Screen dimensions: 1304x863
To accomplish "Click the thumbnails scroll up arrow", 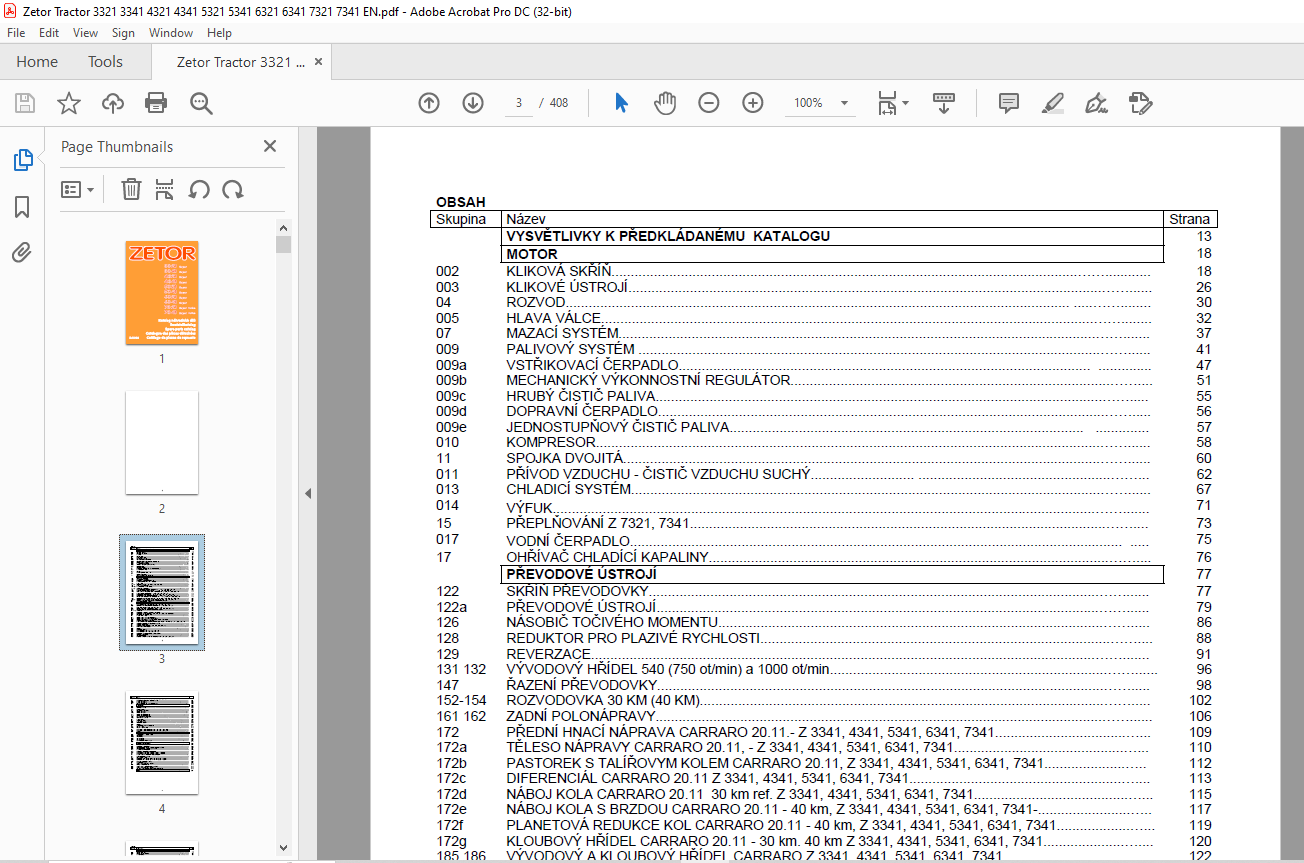I will [x=284, y=228].
